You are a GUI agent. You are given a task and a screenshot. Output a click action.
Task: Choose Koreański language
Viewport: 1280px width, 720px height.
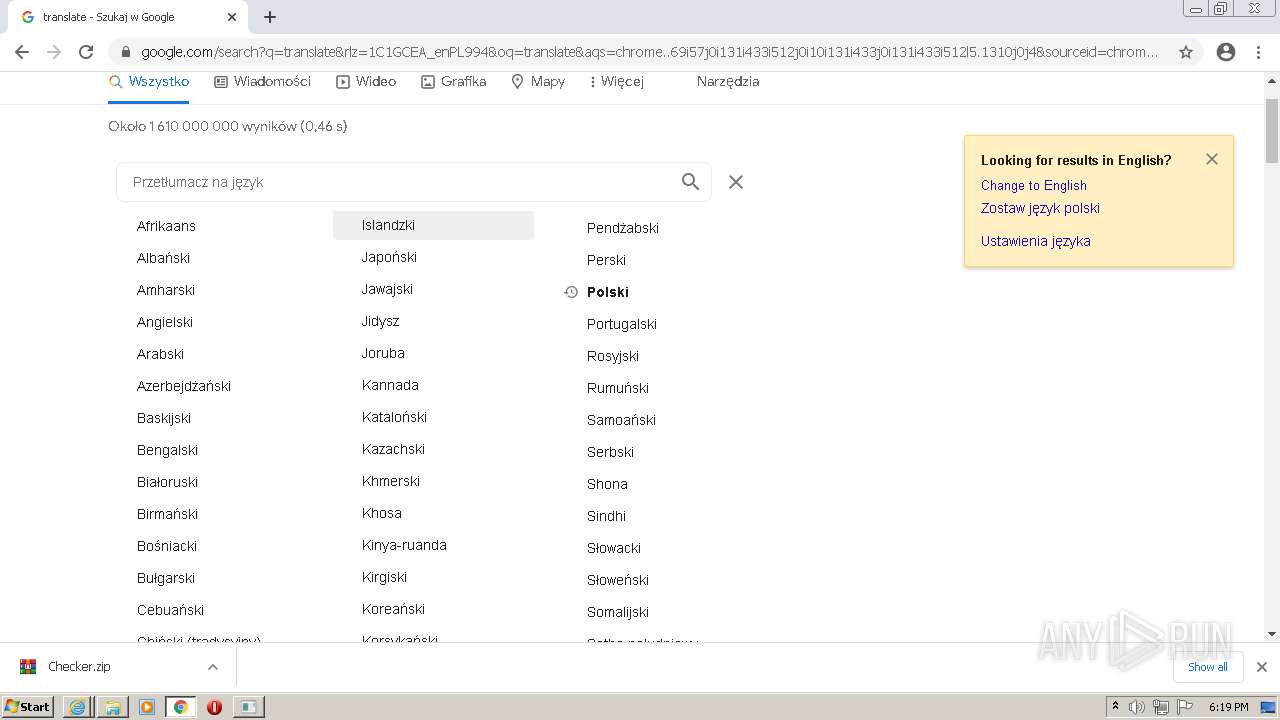(393, 609)
